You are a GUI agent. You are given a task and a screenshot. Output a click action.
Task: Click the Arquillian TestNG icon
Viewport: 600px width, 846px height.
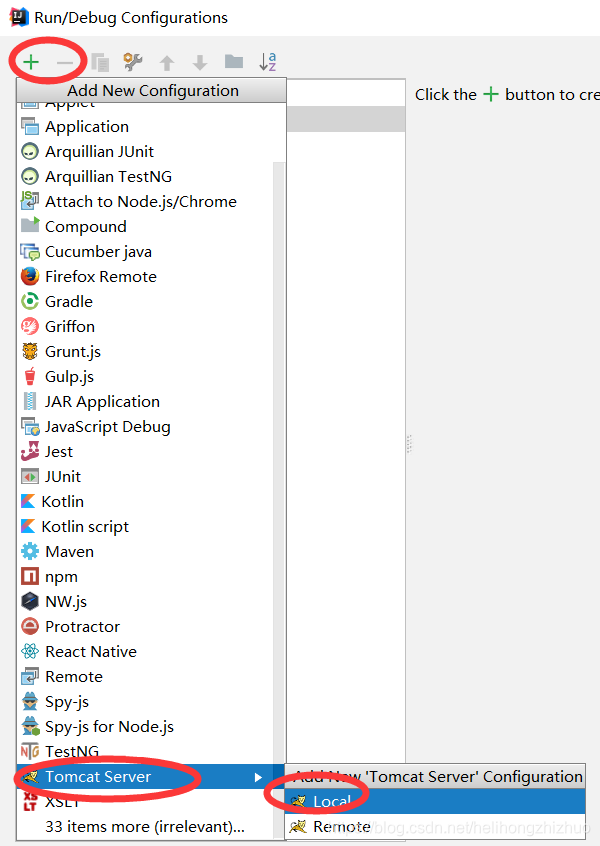pos(30,176)
